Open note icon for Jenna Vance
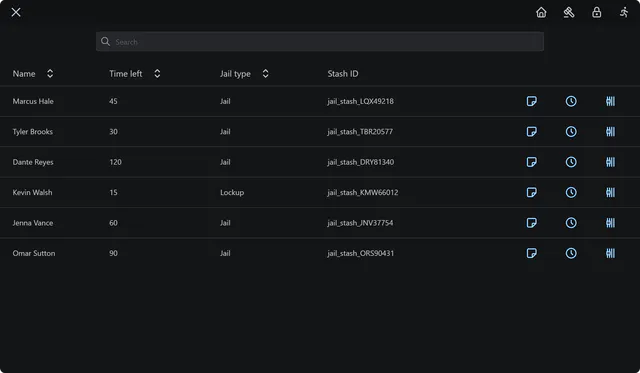The image size is (640, 373). coord(531,223)
